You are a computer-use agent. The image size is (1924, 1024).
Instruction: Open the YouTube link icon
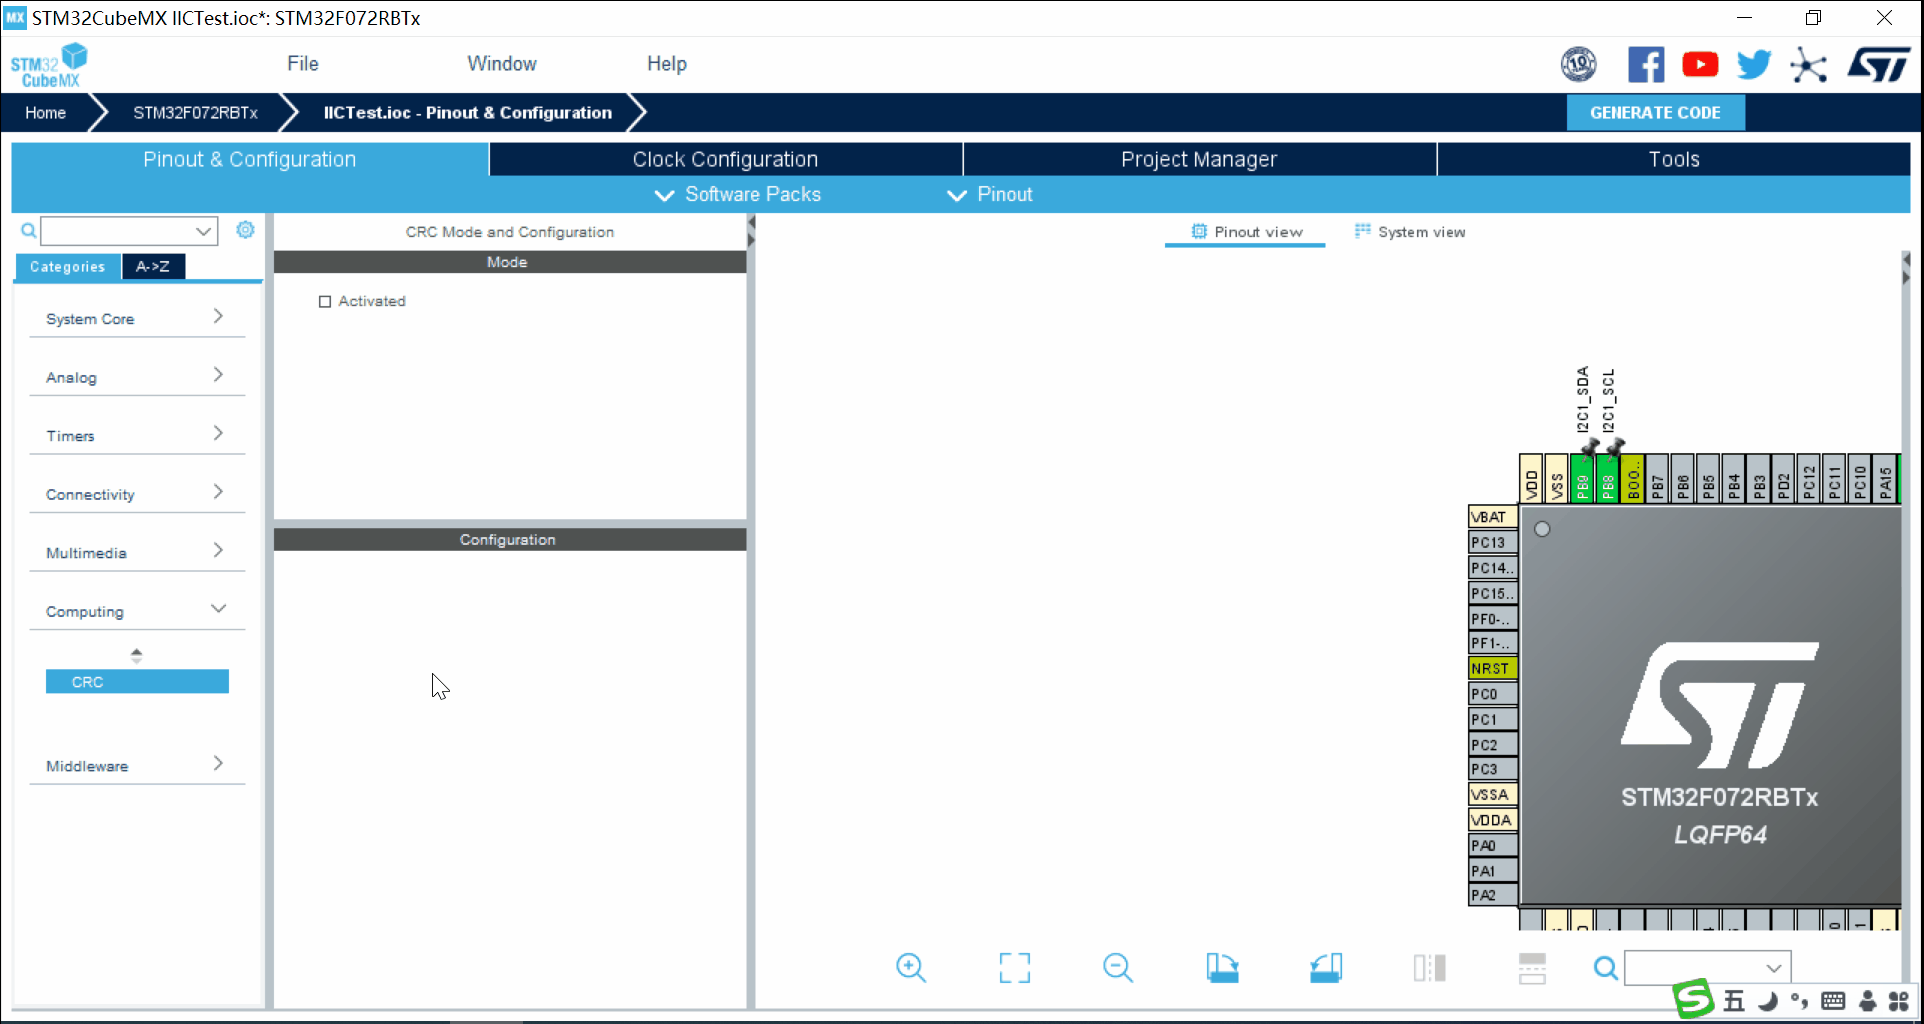[x=1700, y=65]
